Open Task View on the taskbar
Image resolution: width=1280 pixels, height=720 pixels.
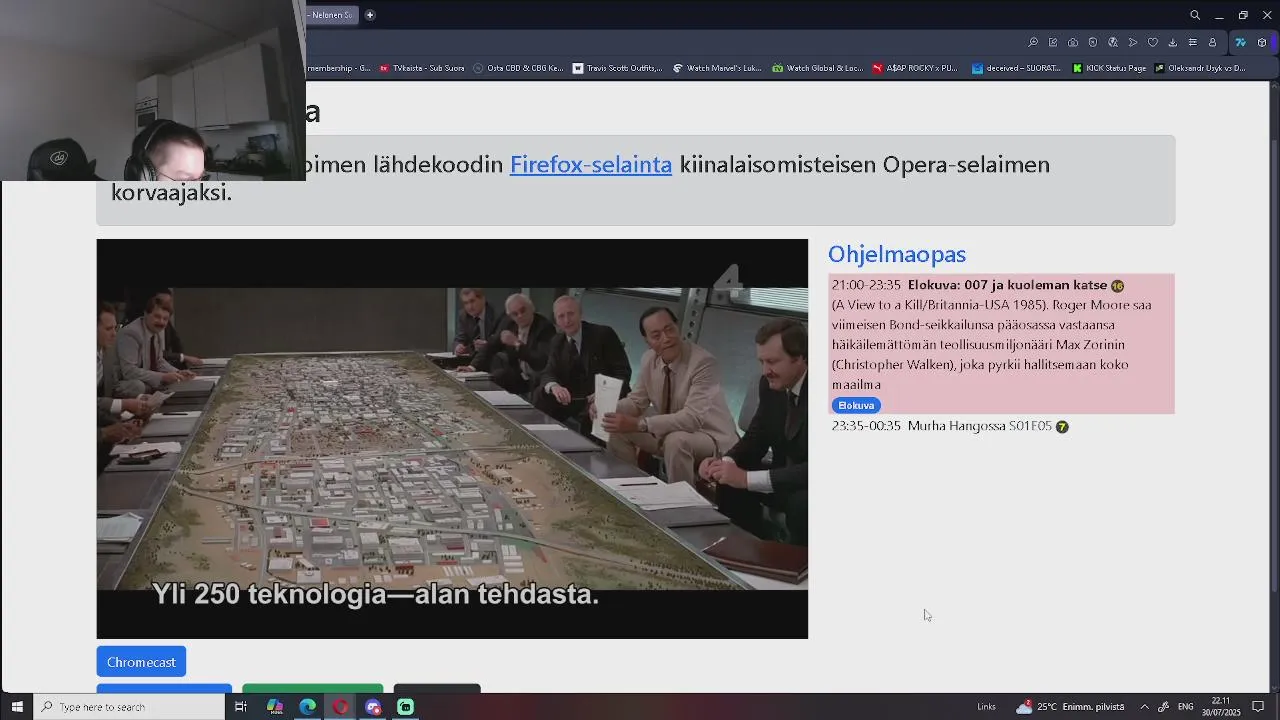point(241,707)
